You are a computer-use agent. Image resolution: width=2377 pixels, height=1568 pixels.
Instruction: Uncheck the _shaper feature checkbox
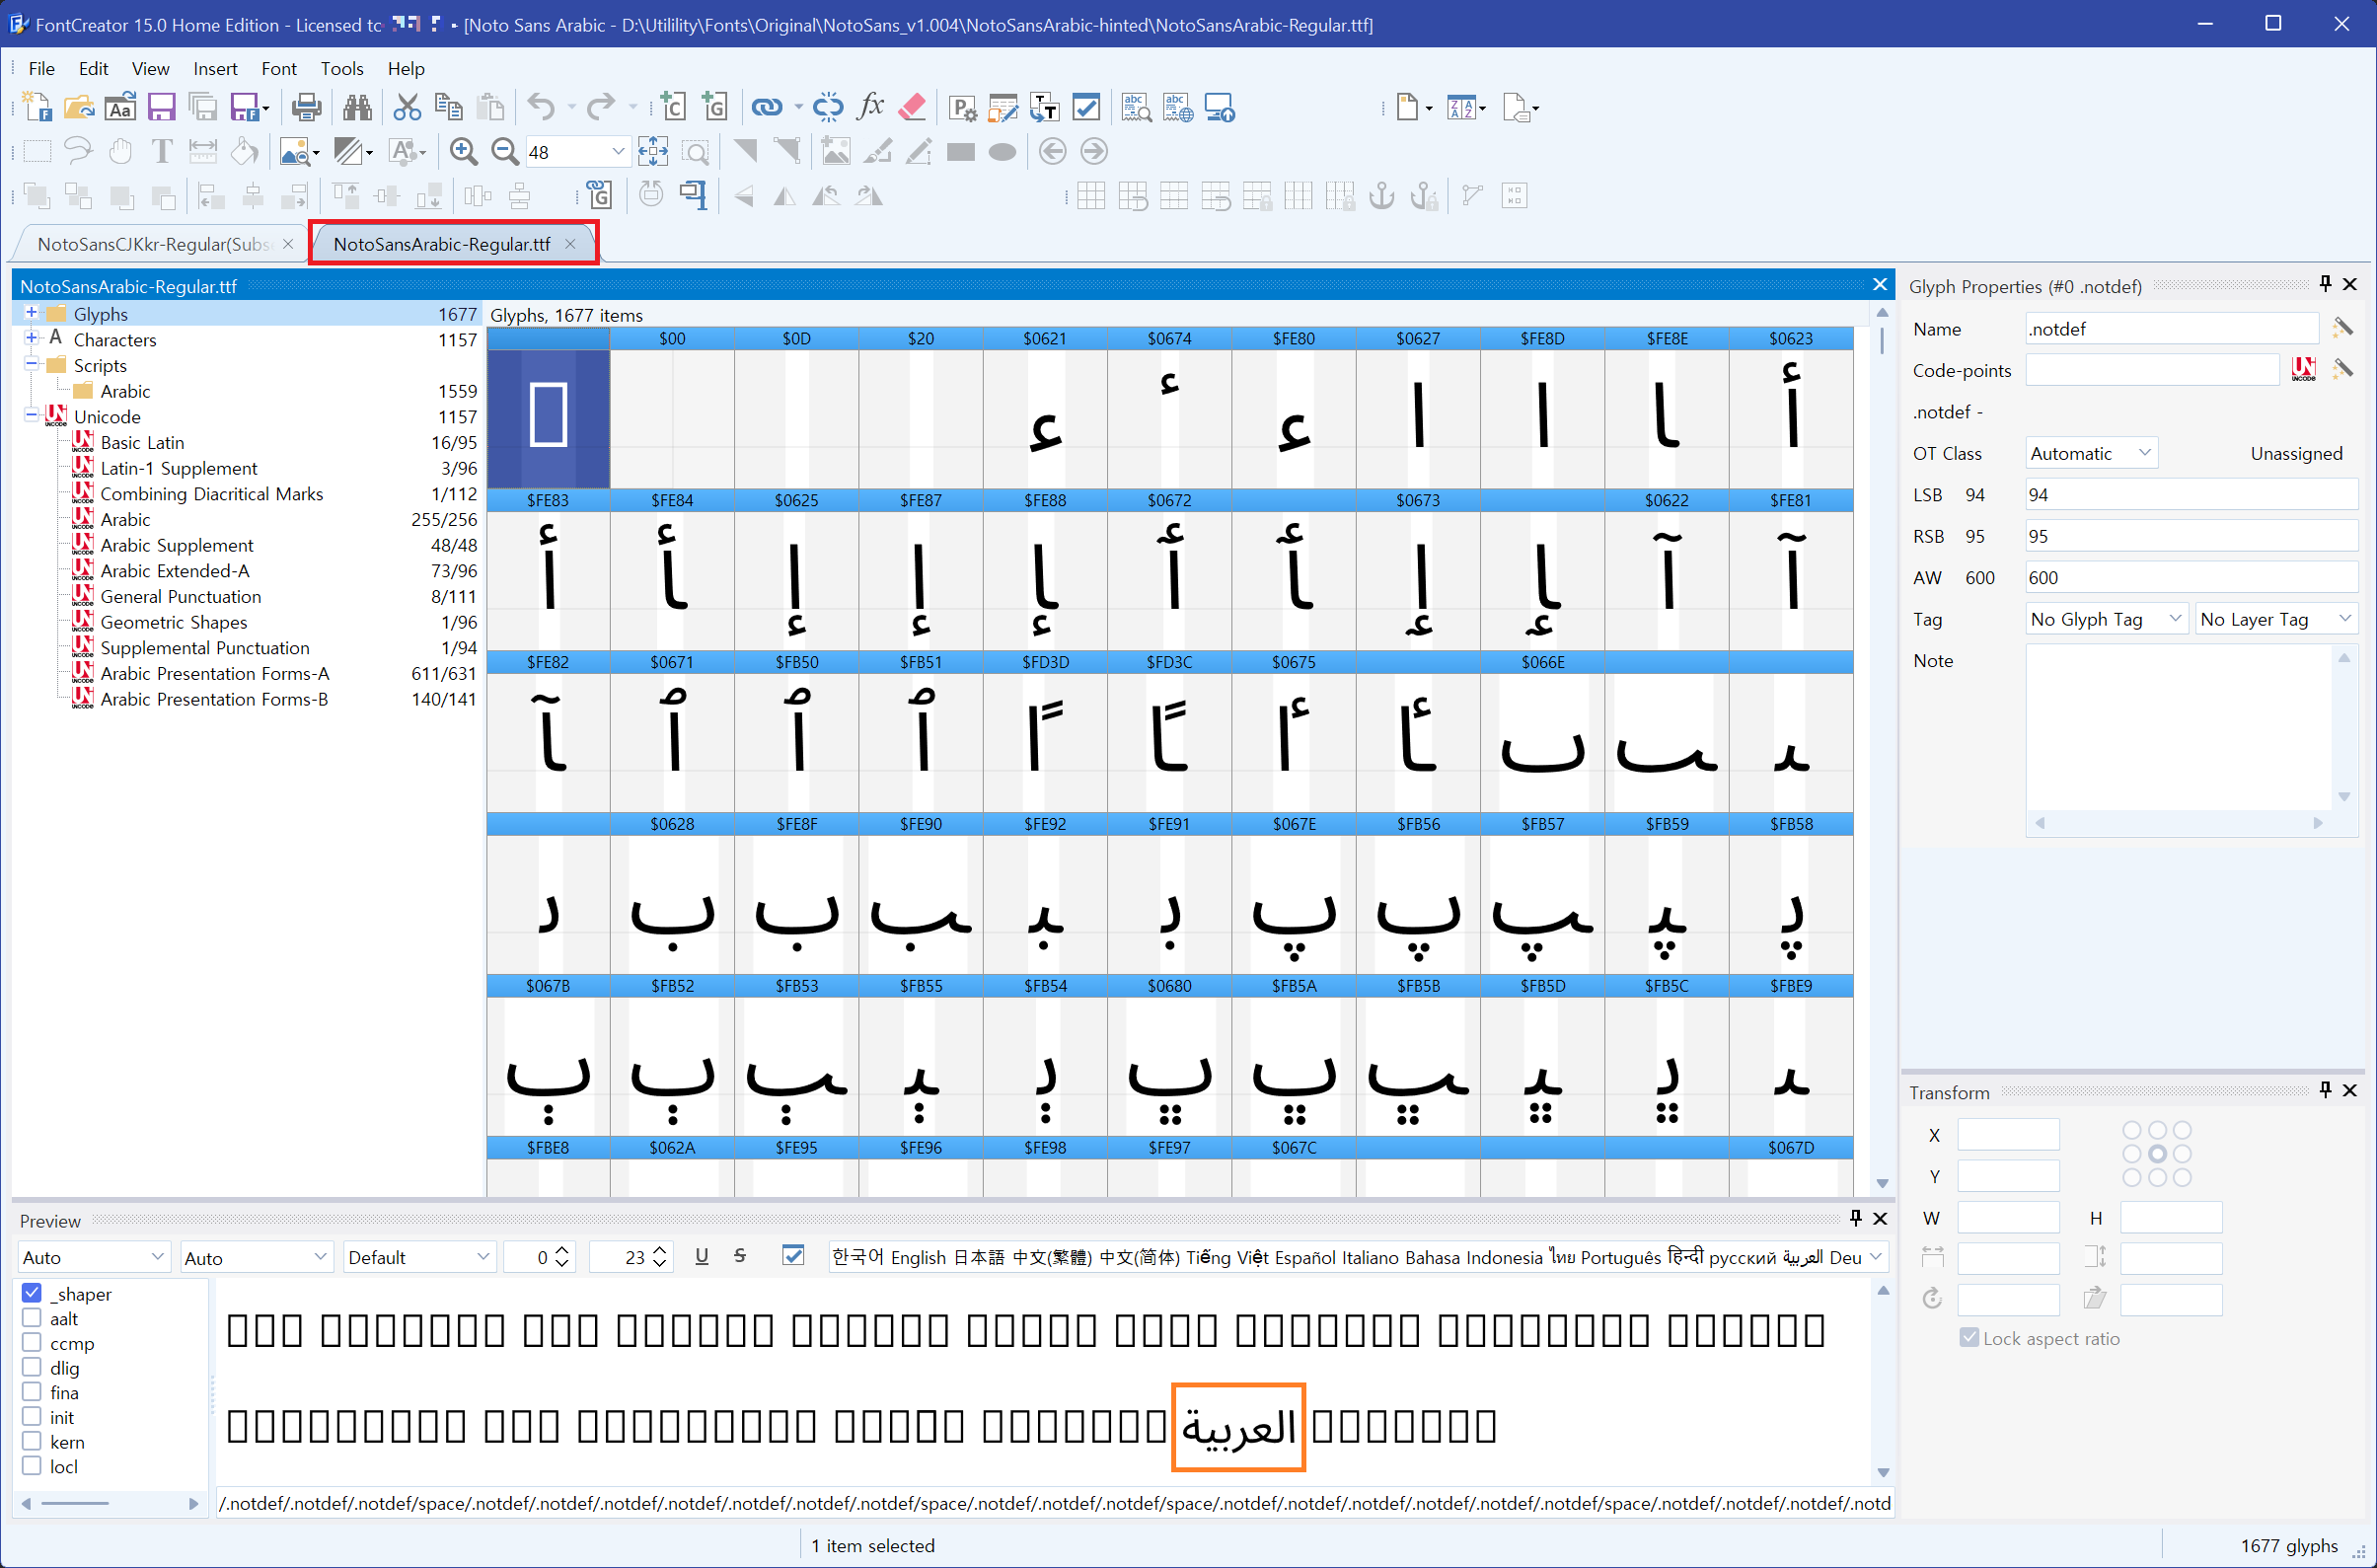tap(32, 1293)
